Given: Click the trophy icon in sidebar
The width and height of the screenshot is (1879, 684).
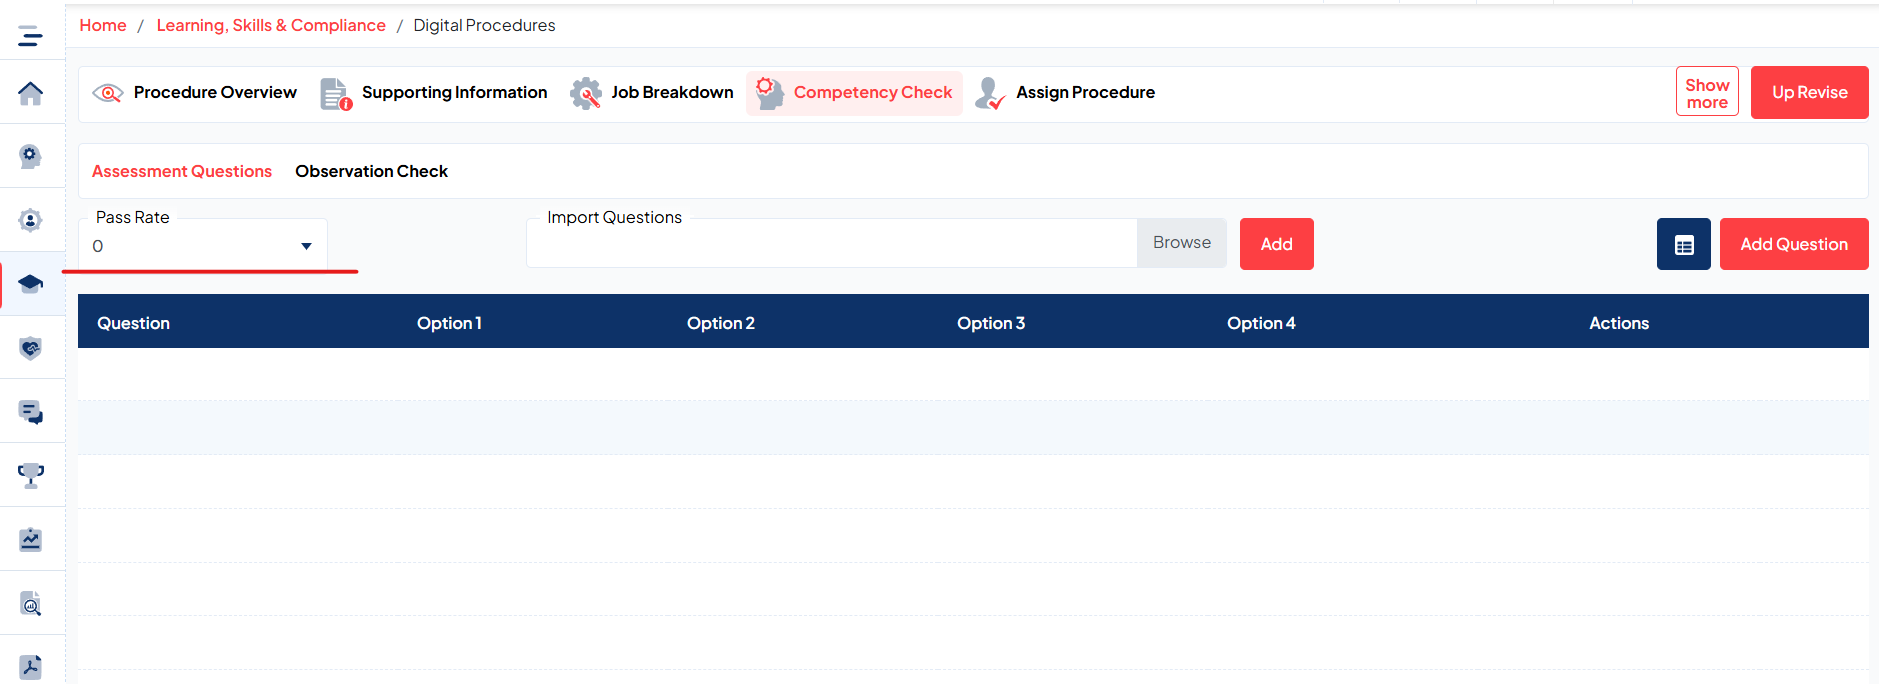Looking at the screenshot, I should (30, 475).
